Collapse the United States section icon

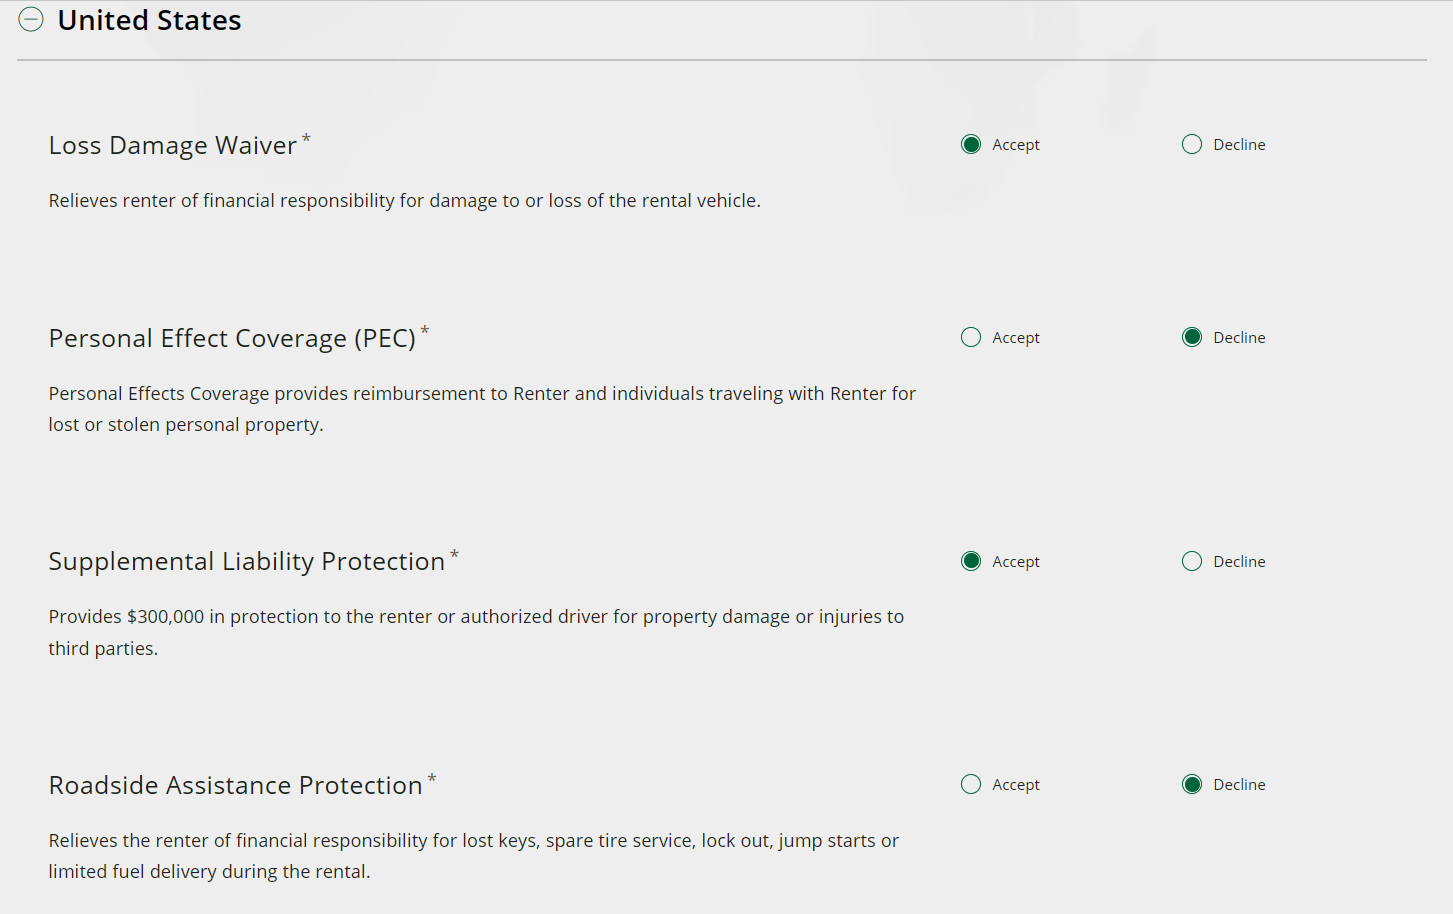(x=31, y=20)
